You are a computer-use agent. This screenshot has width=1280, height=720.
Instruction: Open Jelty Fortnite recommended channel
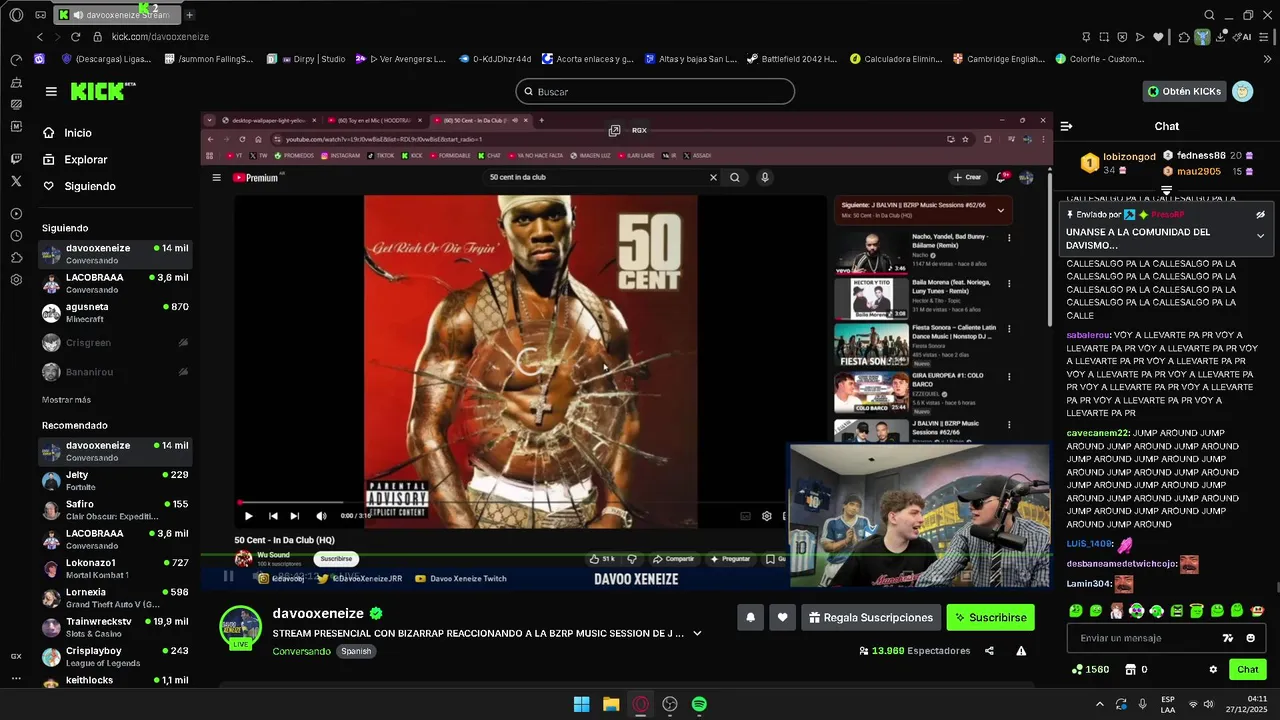click(115, 481)
